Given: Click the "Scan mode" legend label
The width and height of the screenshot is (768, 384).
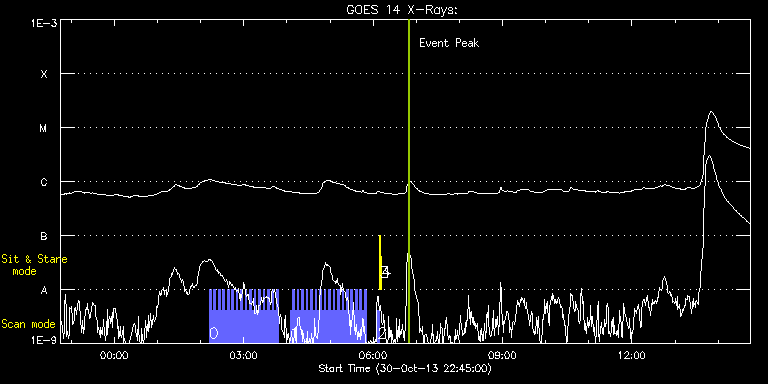Looking at the screenshot, I should point(28,324).
